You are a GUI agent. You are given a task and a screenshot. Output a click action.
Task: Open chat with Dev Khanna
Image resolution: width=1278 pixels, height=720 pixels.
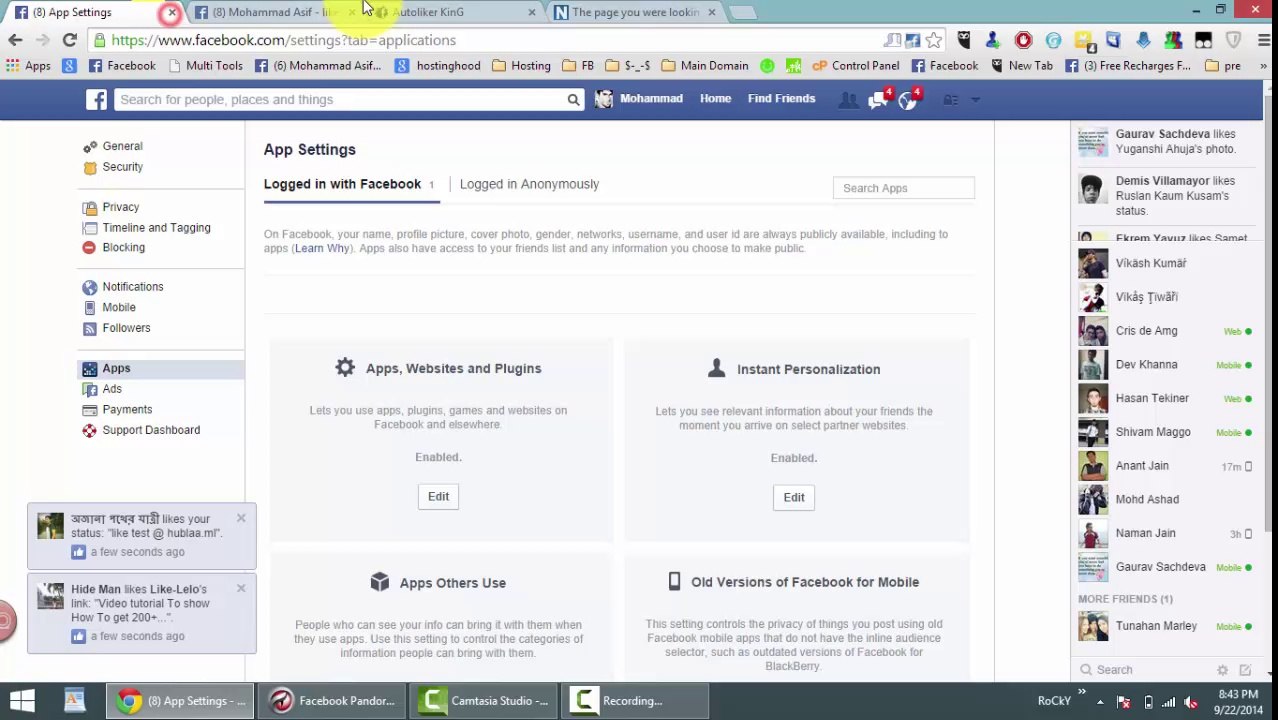(x=1165, y=365)
